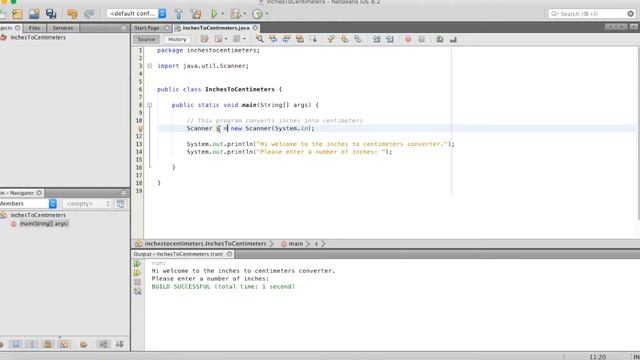Start macro recording with the red circle icon
Image resolution: width=640 pixels, height=360 pixels.
click(408, 39)
